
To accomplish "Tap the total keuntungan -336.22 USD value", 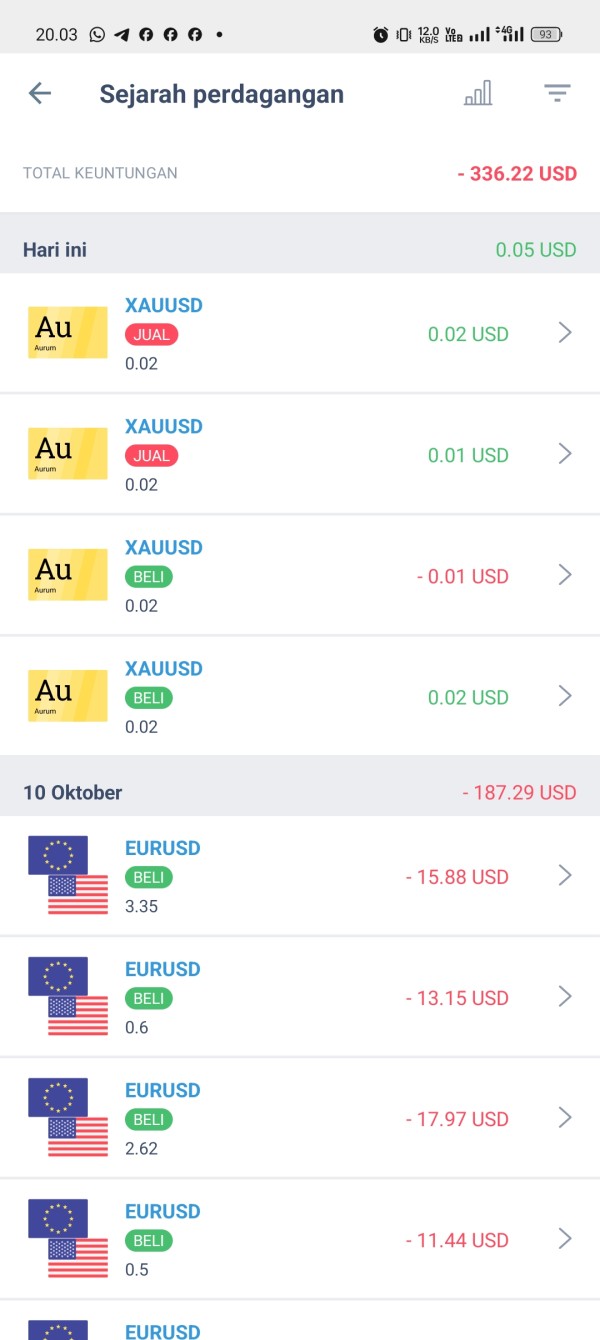I will click(517, 174).
